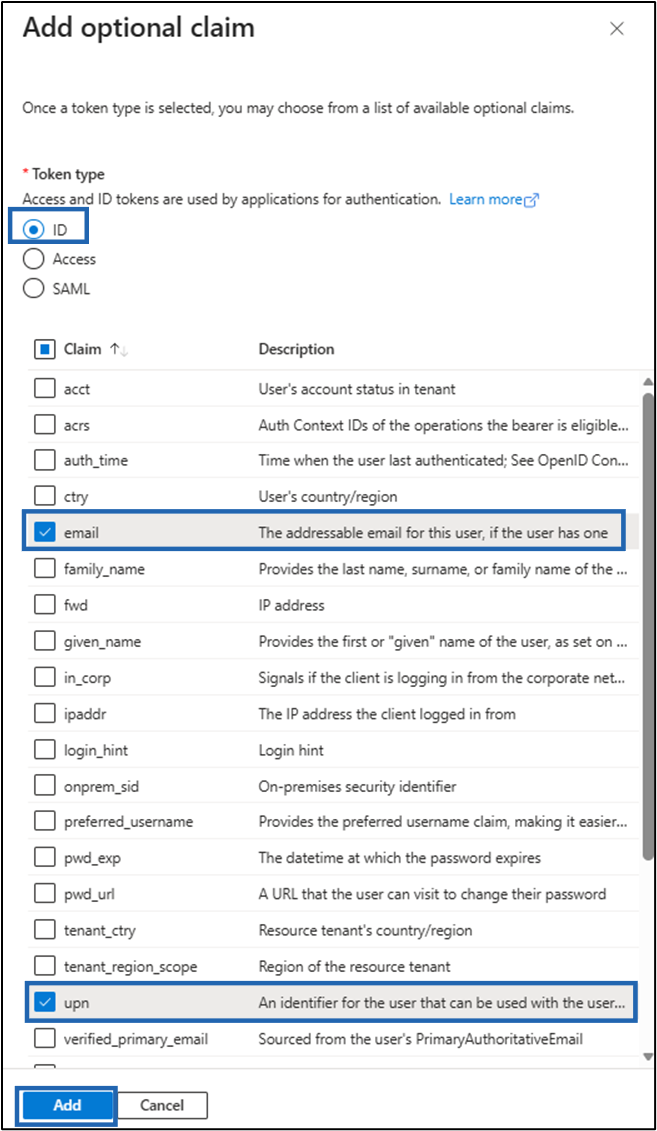
Task: Click the 'User's country/region' description
Action: click(x=328, y=497)
